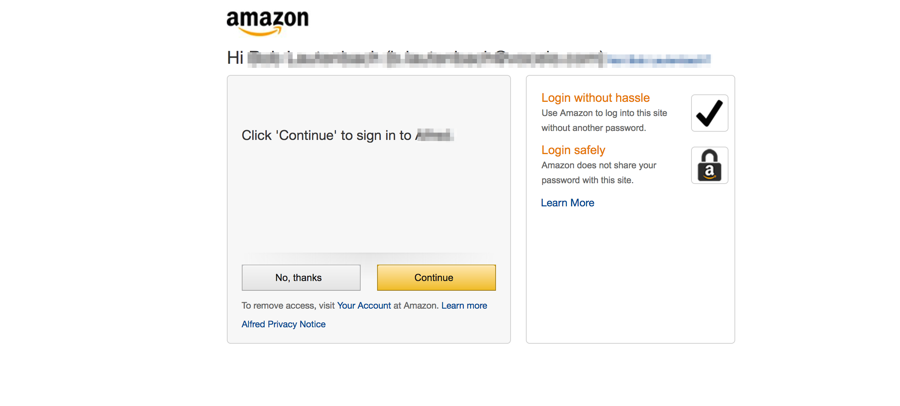Click the Amazon logo

click(x=267, y=22)
